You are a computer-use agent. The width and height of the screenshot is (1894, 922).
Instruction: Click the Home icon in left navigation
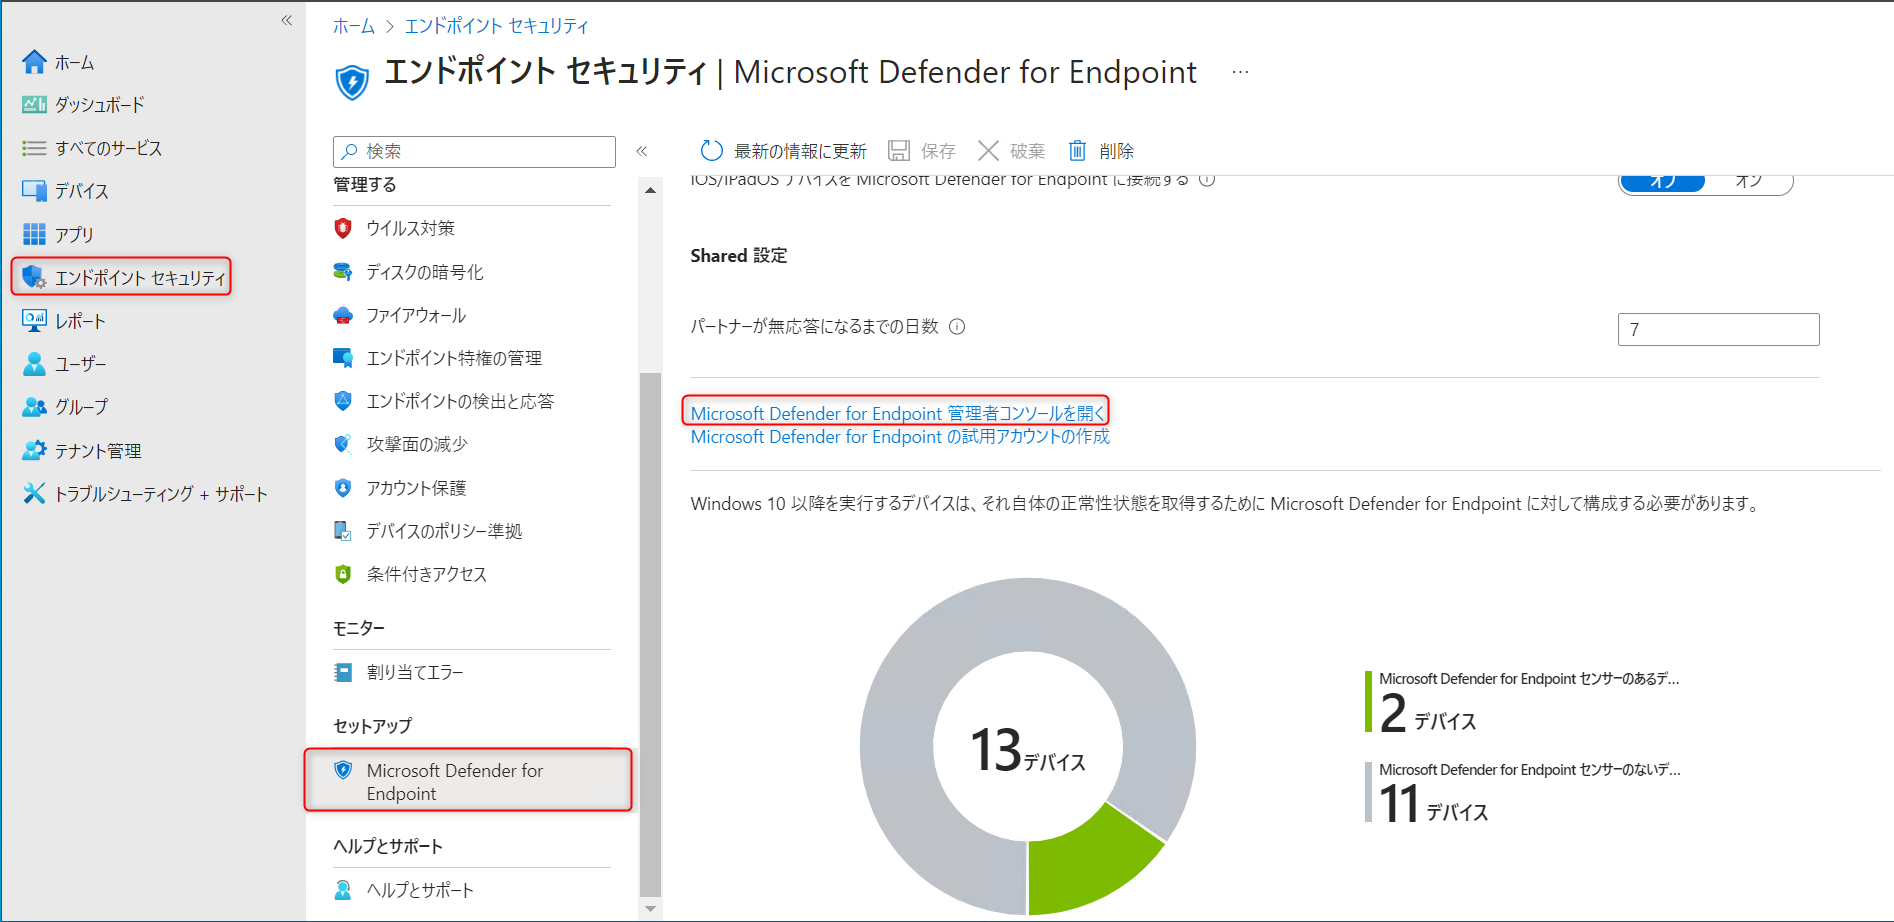point(34,62)
